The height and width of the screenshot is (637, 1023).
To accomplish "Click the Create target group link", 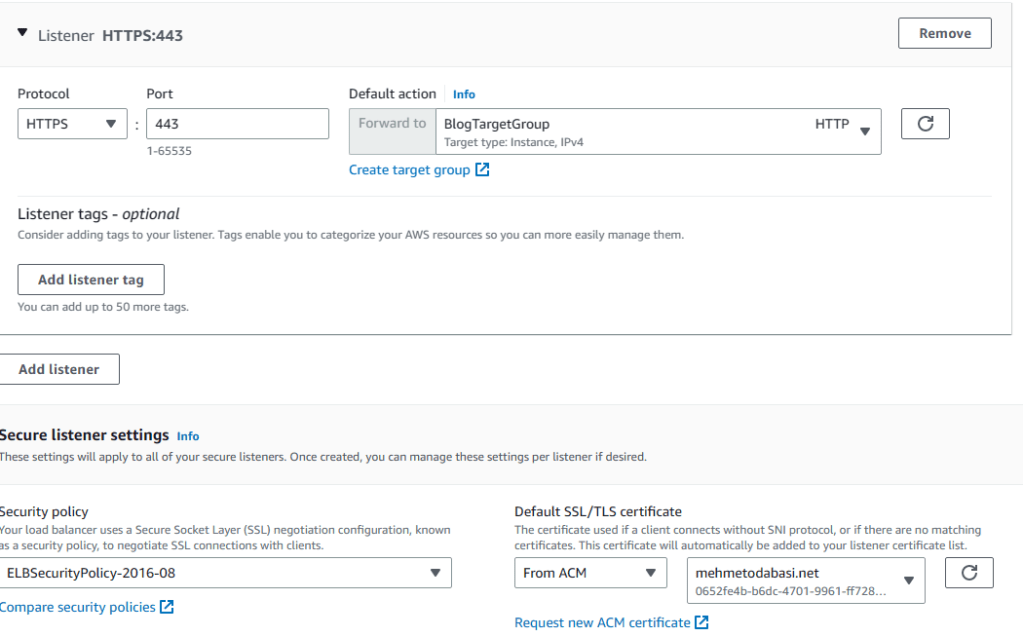I will point(409,170).
